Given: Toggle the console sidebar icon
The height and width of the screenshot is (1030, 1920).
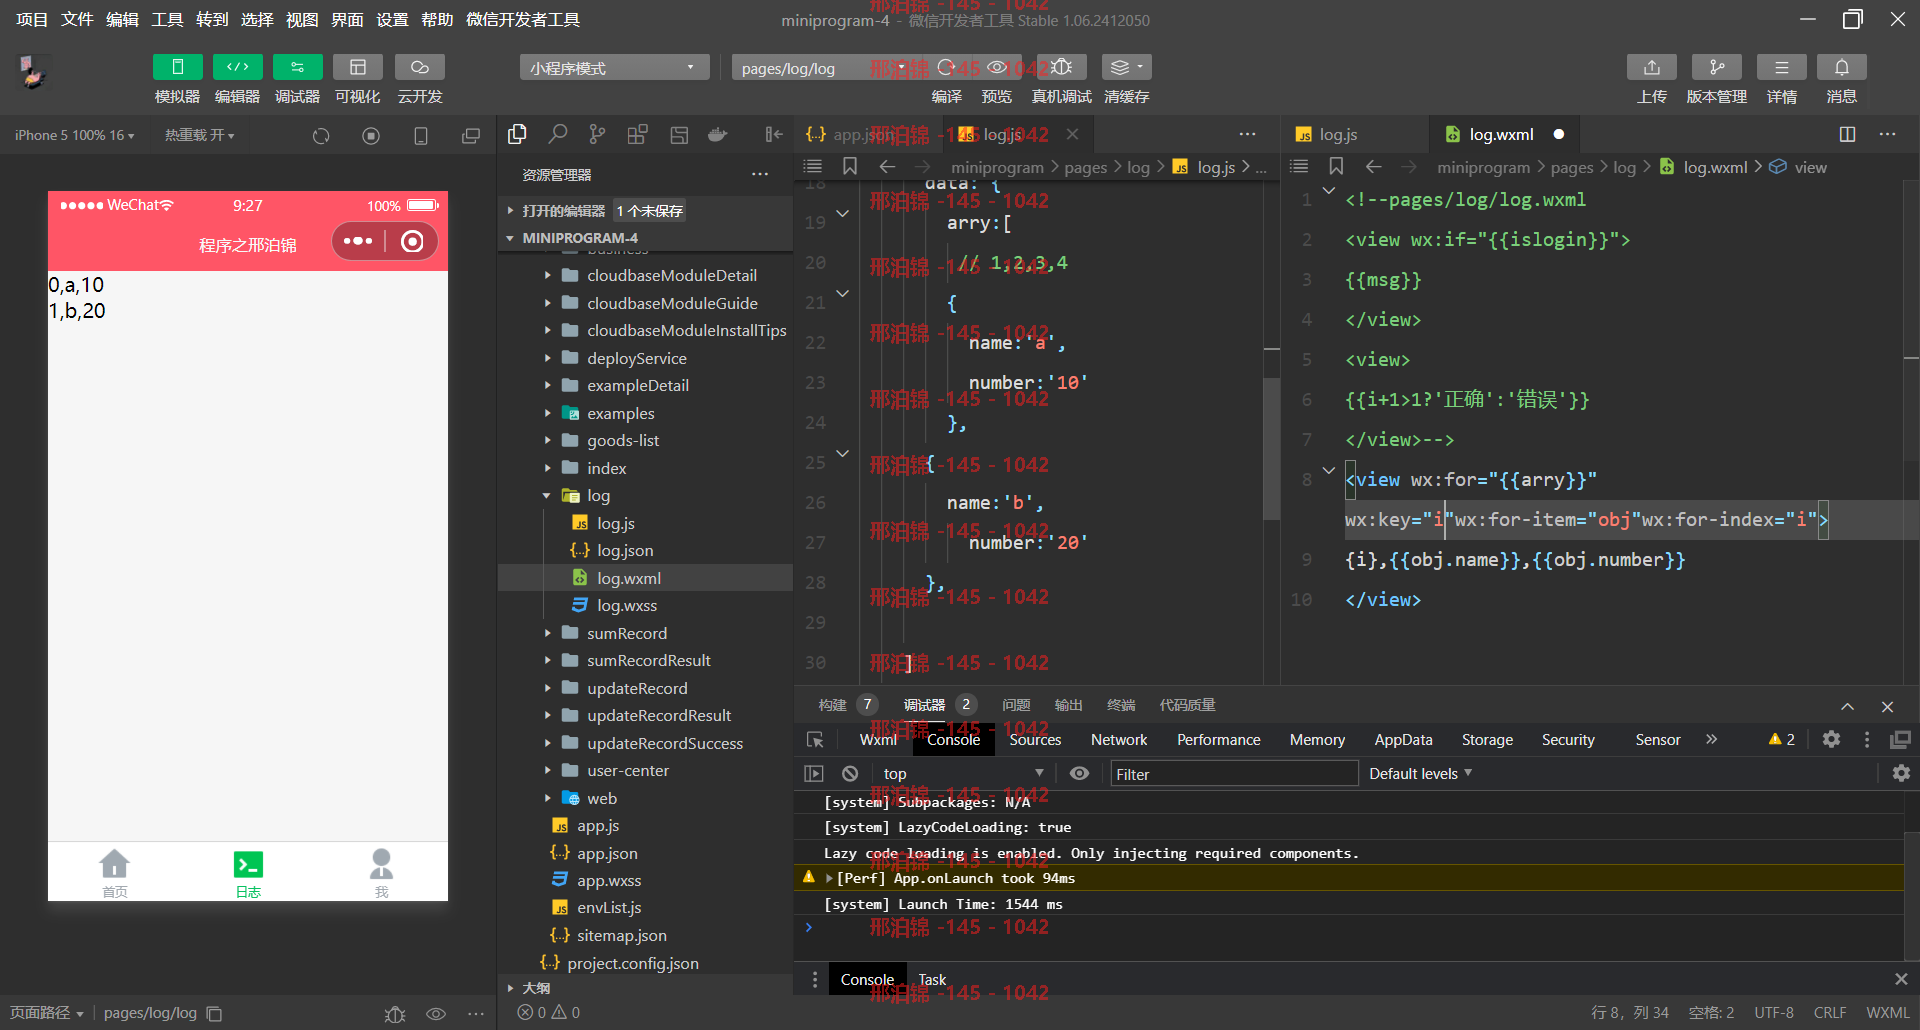Looking at the screenshot, I should pyautogui.click(x=814, y=773).
